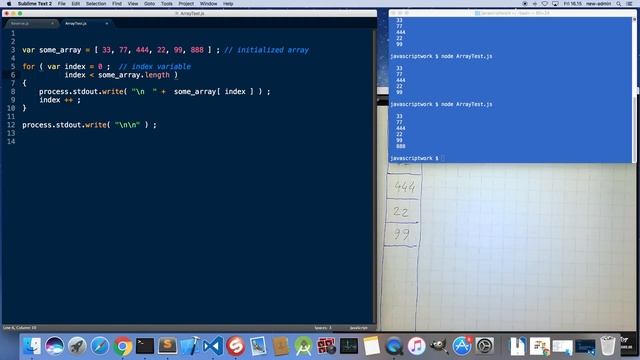Open the Apple menu
The width and height of the screenshot is (640, 360).
pos(9,4)
